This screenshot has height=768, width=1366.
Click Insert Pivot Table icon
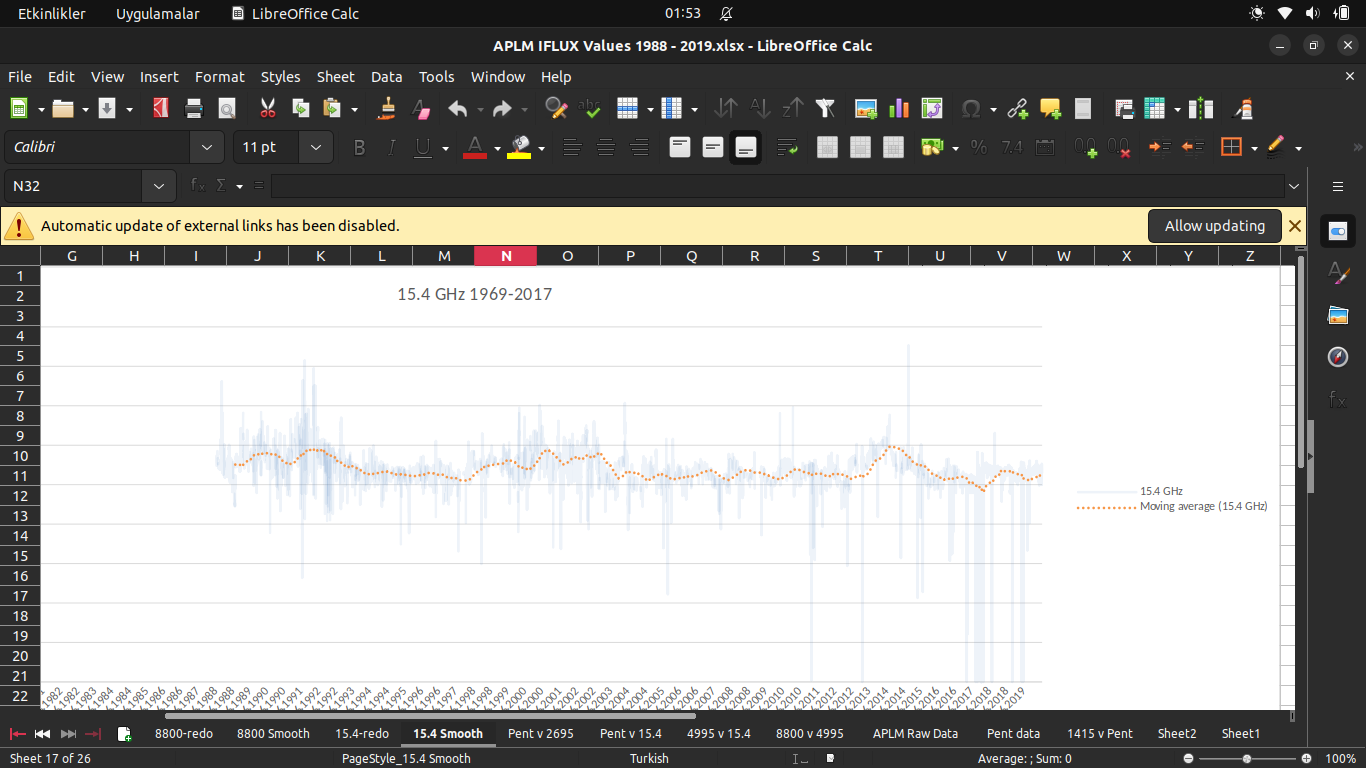point(932,109)
